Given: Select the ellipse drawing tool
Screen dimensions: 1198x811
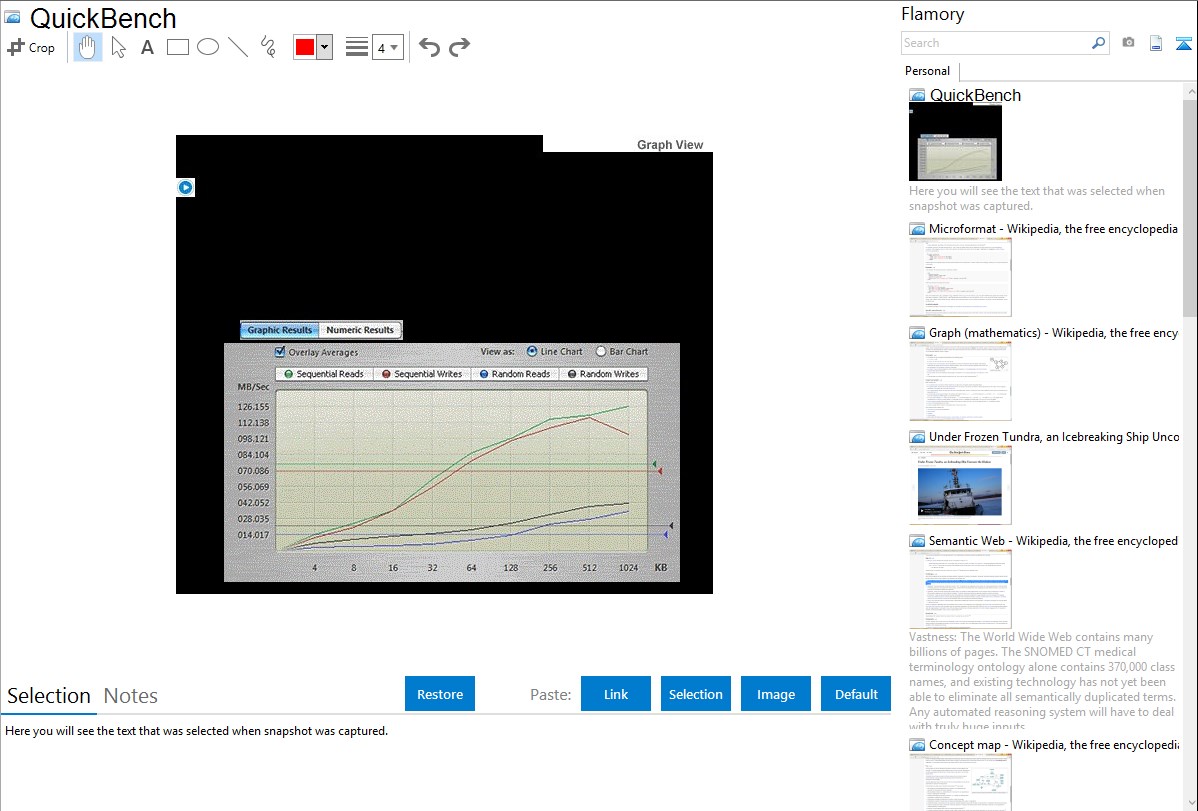Looking at the screenshot, I should (208, 47).
